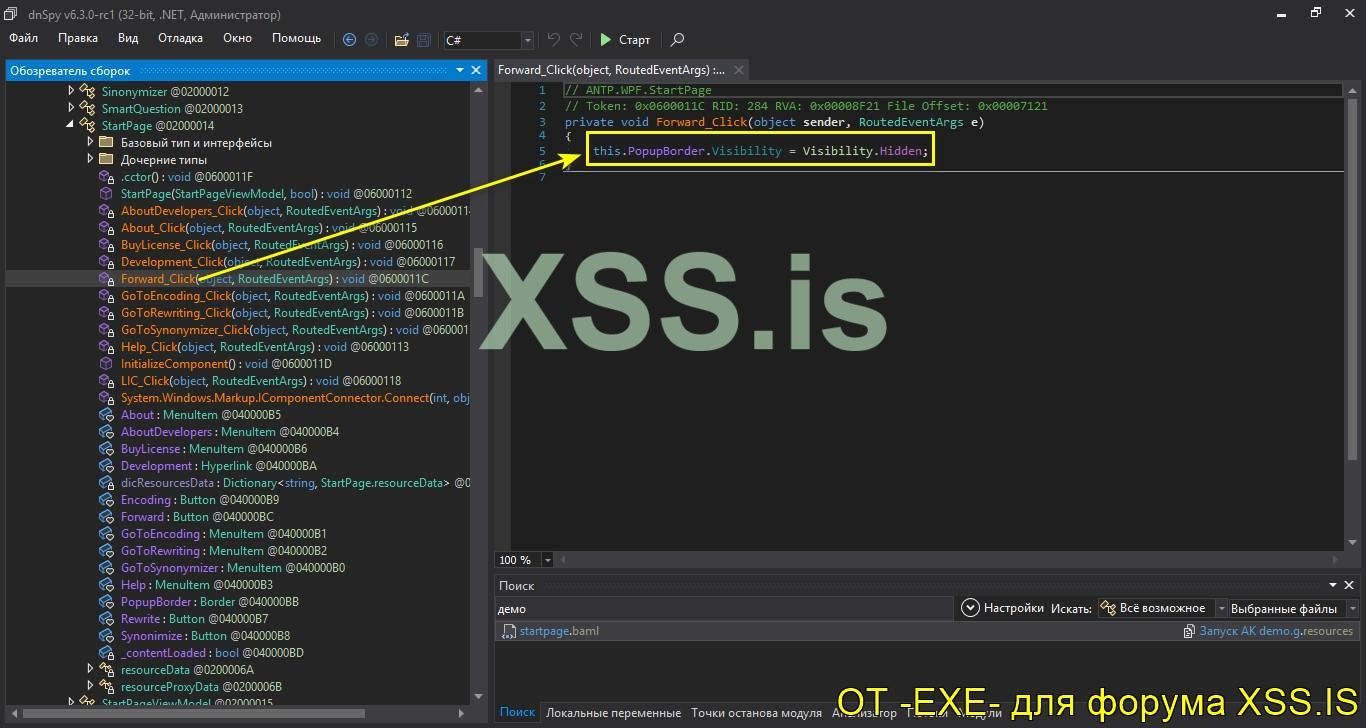
Task: Expand the Дочерние типы folder
Action: click(90, 159)
